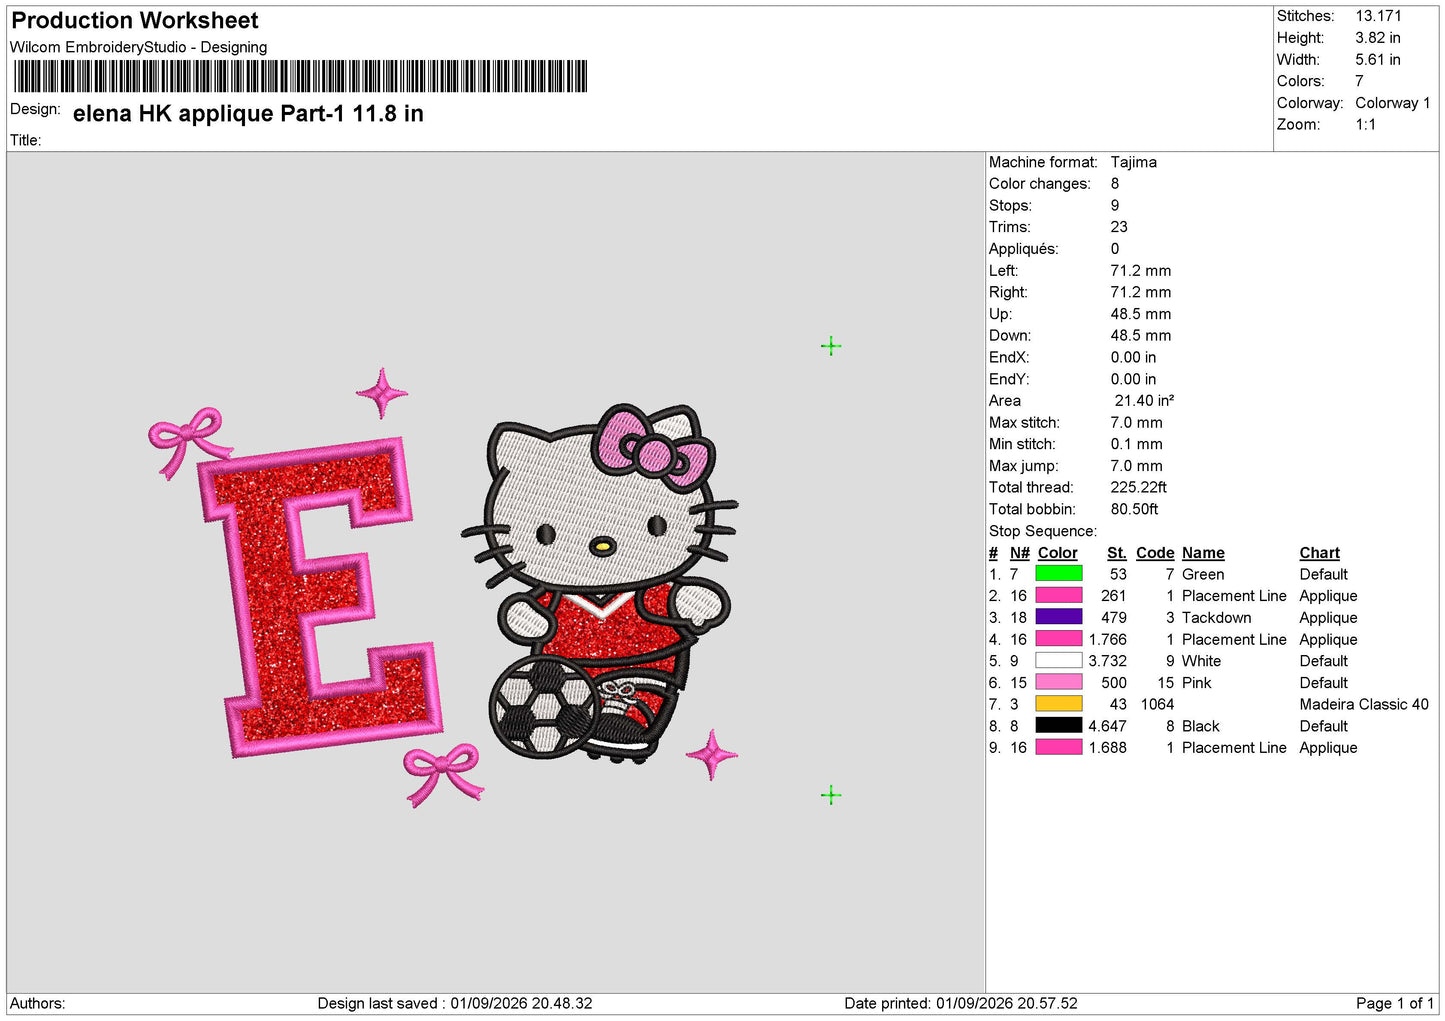Click the Tackdown name in row 3
1445x1021 pixels.
pos(1217,618)
